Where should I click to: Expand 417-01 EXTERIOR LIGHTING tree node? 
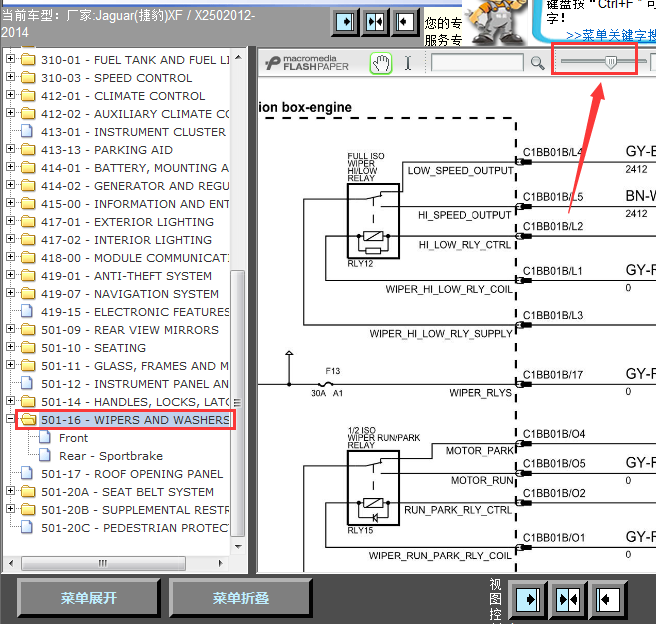(10, 221)
